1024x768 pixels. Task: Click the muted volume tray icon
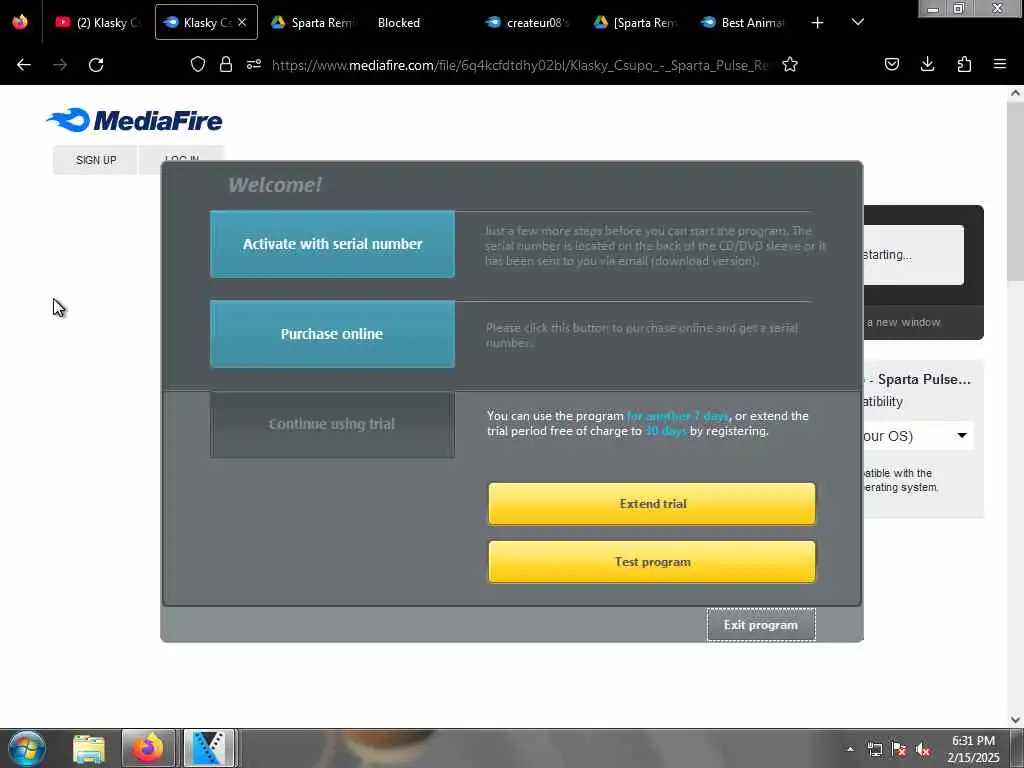click(x=923, y=749)
